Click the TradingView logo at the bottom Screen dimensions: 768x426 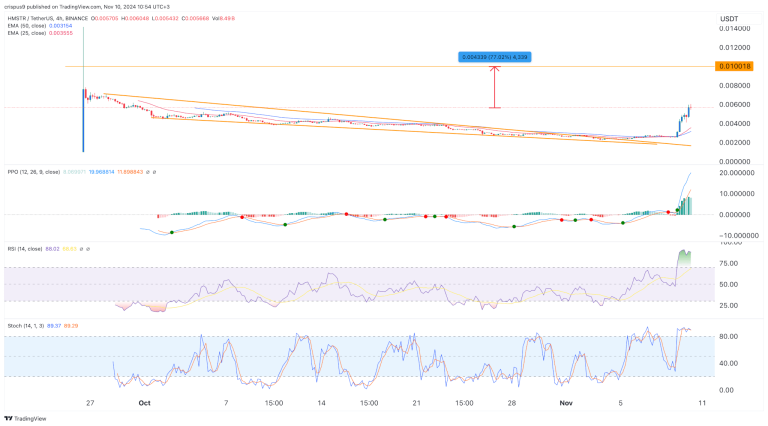pos(25,419)
